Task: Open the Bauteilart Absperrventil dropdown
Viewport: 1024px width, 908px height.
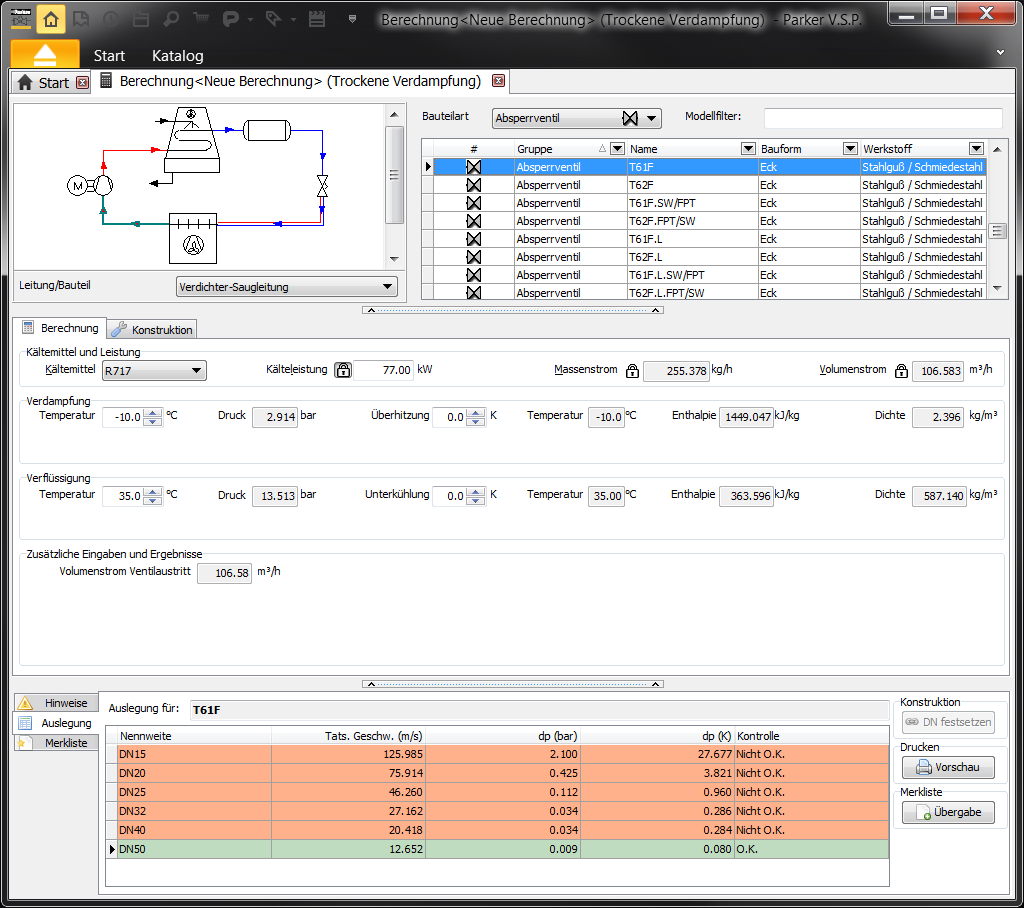Action: tap(577, 118)
